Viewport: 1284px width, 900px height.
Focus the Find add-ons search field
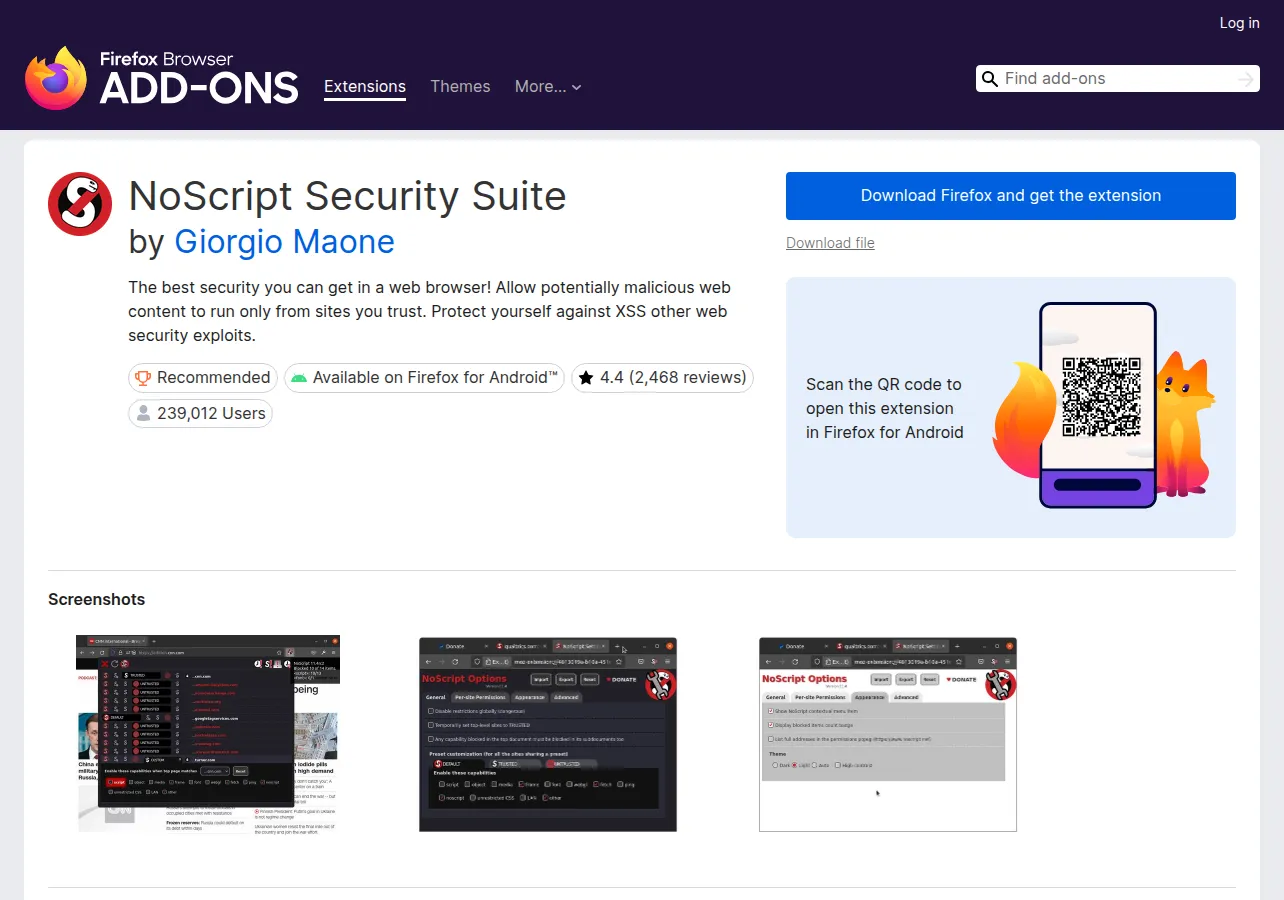point(1116,79)
